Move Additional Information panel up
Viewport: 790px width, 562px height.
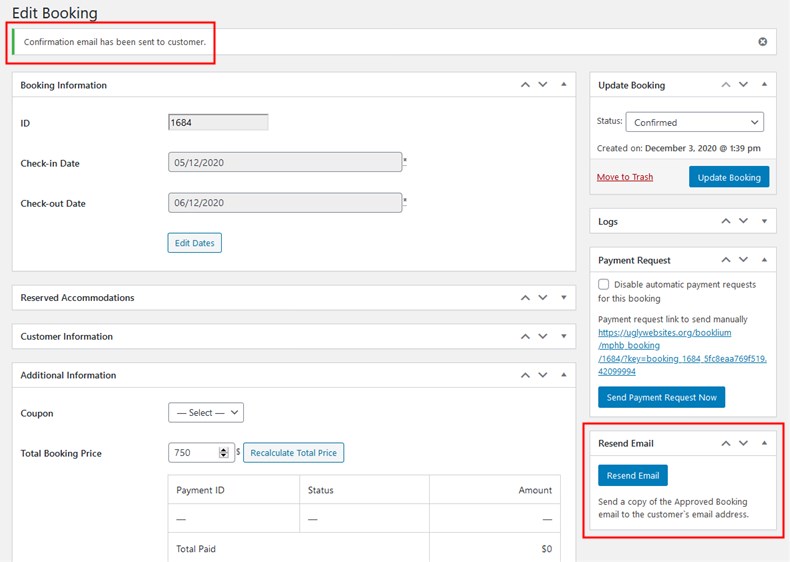coord(525,375)
